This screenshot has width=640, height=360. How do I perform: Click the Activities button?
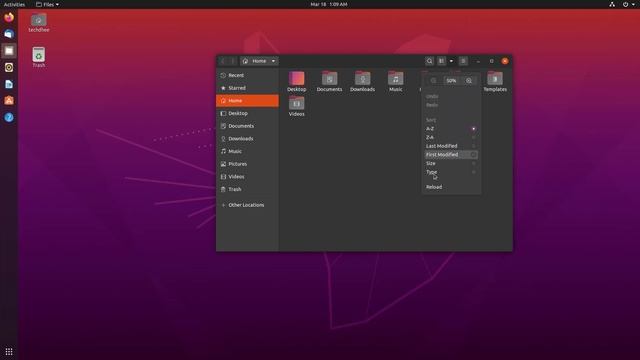14,4
